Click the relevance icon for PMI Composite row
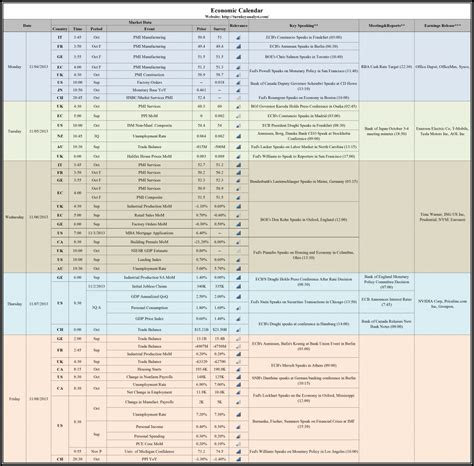The width and height of the screenshot is (474, 466). 238,197
